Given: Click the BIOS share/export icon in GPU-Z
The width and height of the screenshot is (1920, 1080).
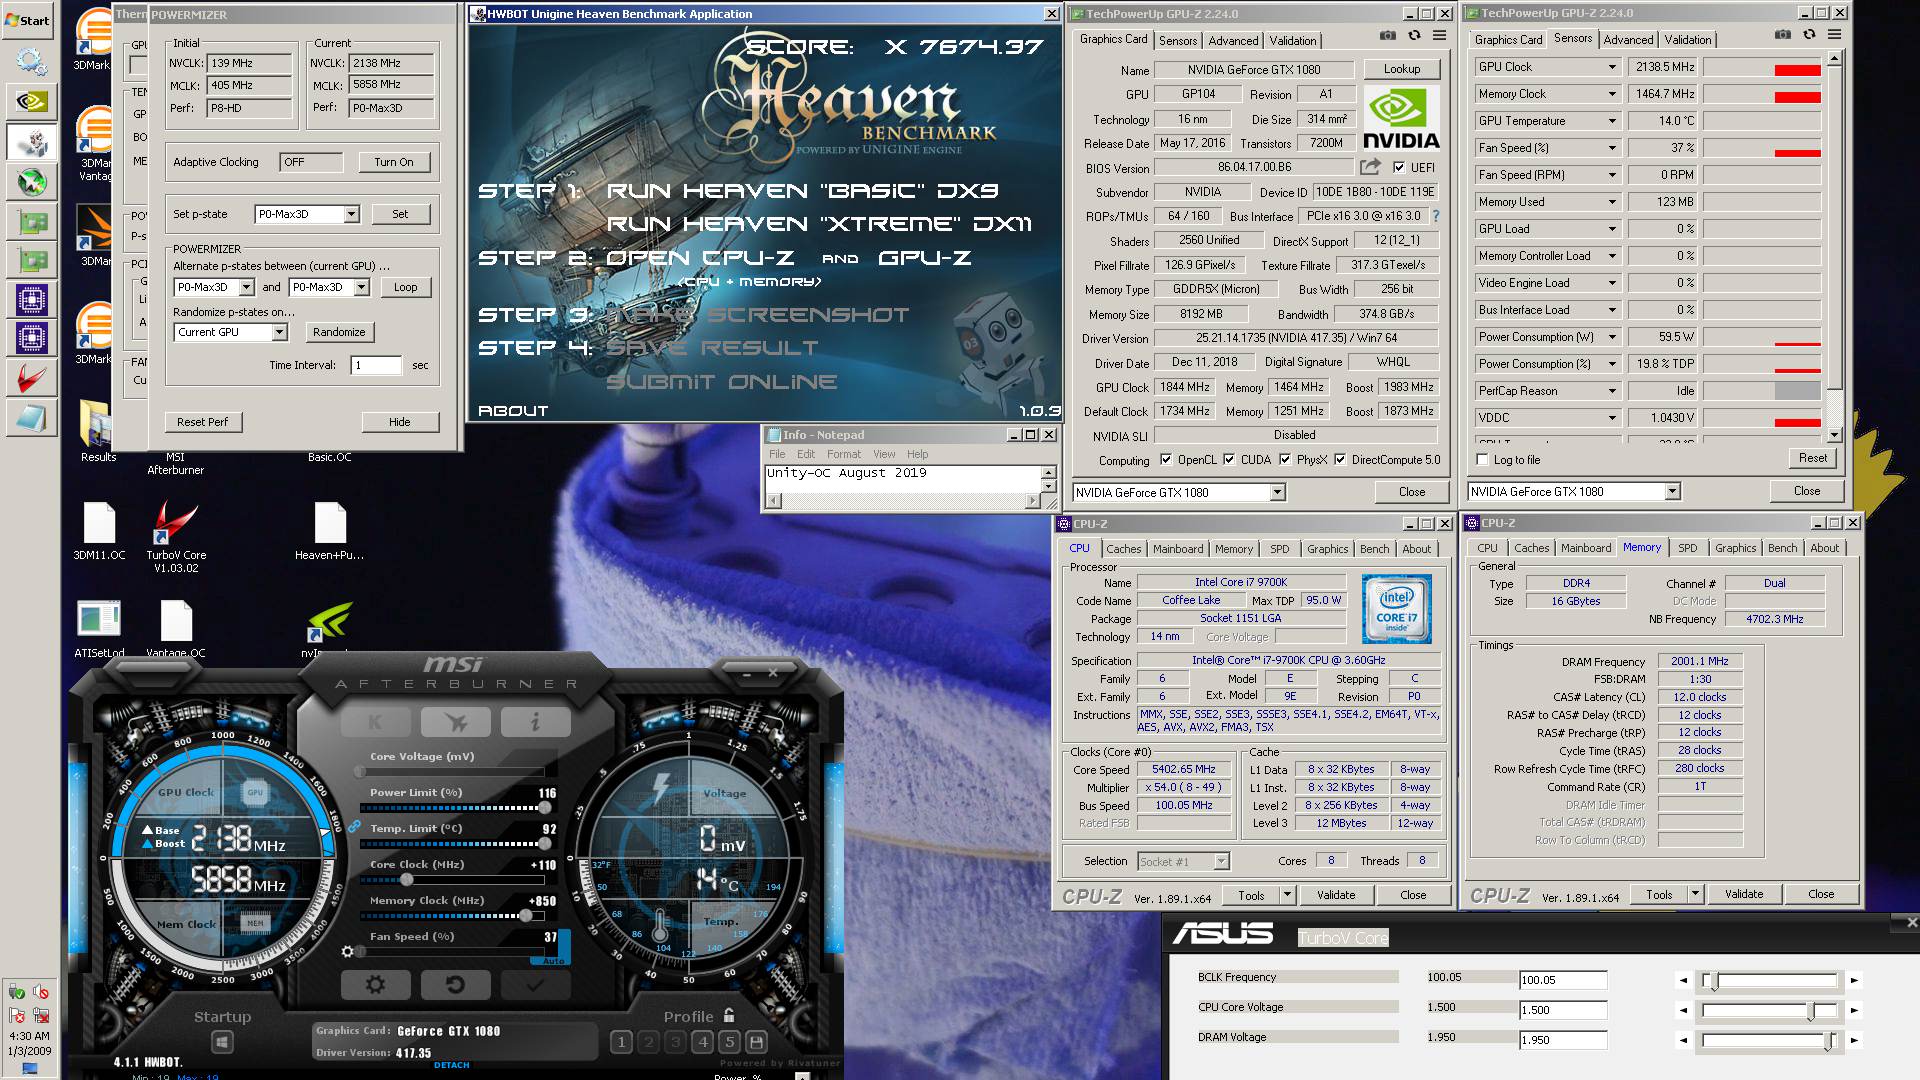Looking at the screenshot, I should [x=1371, y=167].
